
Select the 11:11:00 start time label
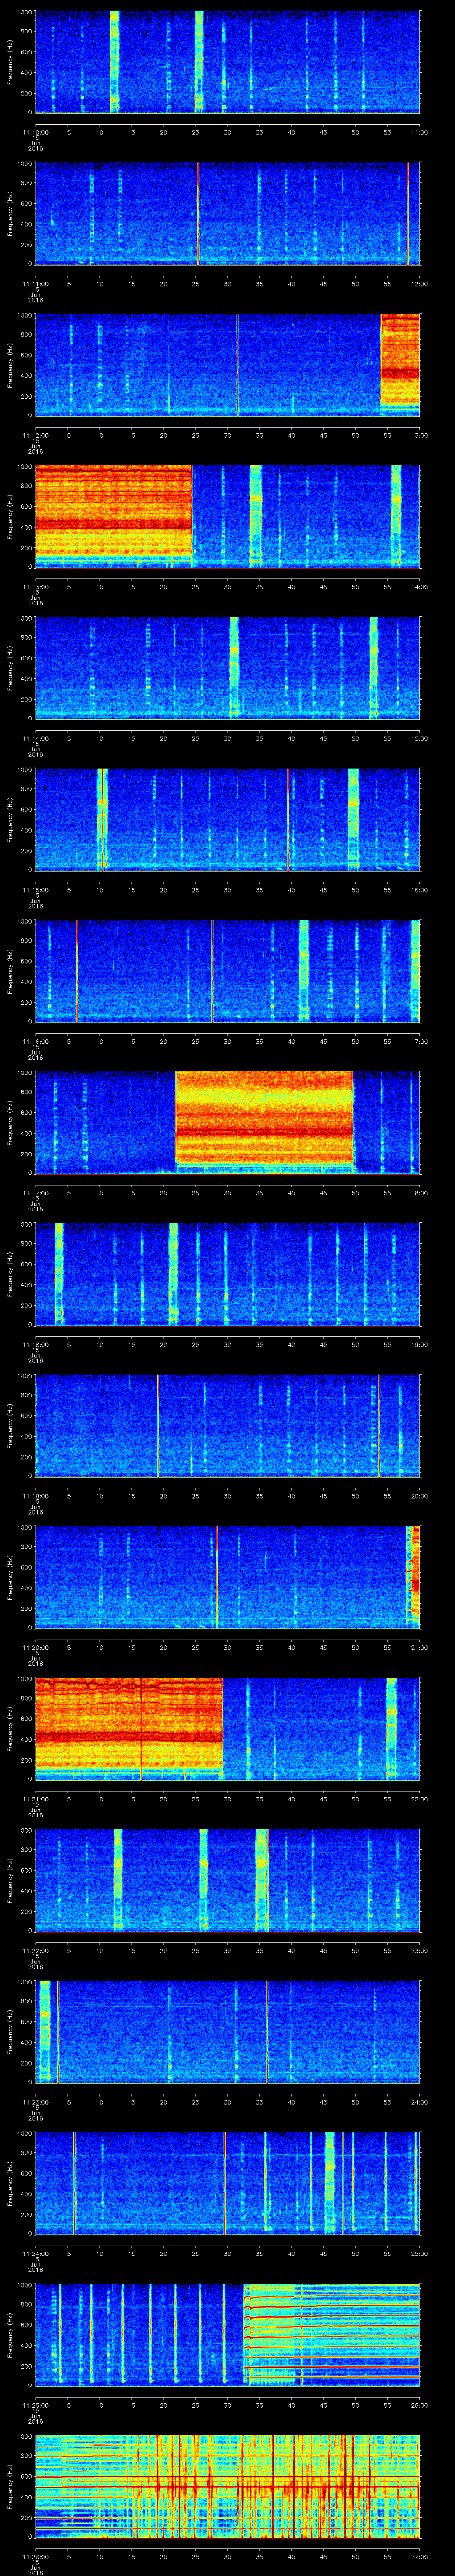[x=35, y=284]
